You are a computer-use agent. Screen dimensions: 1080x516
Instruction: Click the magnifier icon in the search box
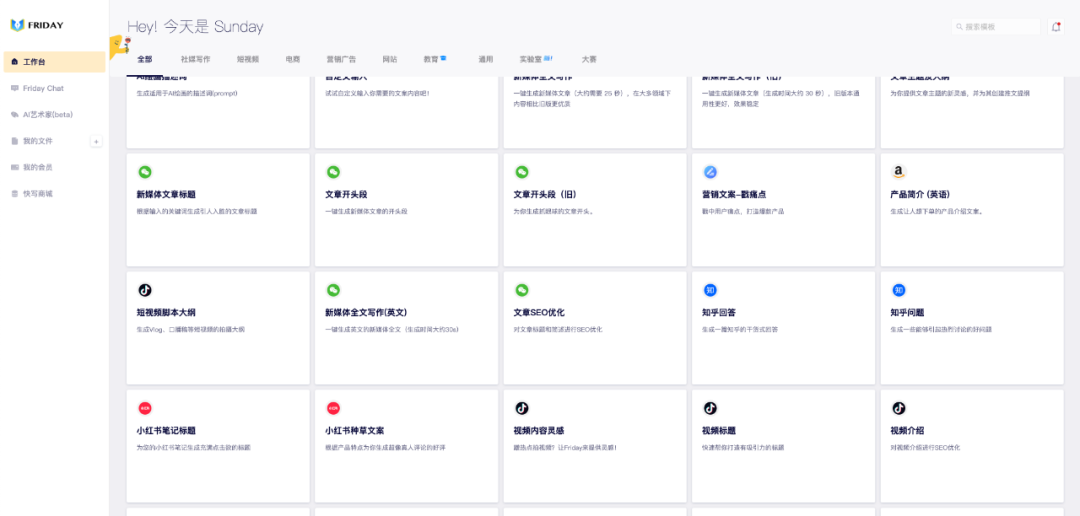pos(959,28)
